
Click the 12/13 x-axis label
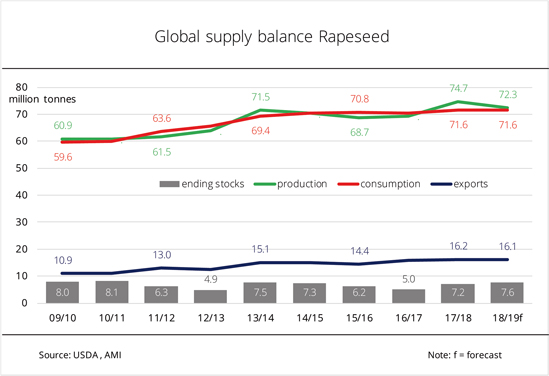[211, 318]
